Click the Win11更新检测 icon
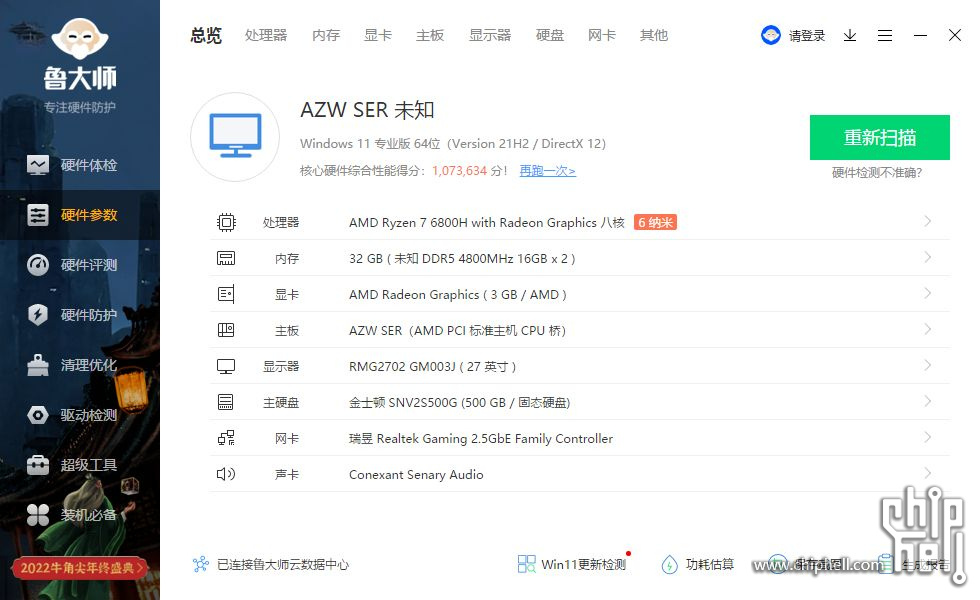The height and width of the screenshot is (600, 980). [526, 564]
